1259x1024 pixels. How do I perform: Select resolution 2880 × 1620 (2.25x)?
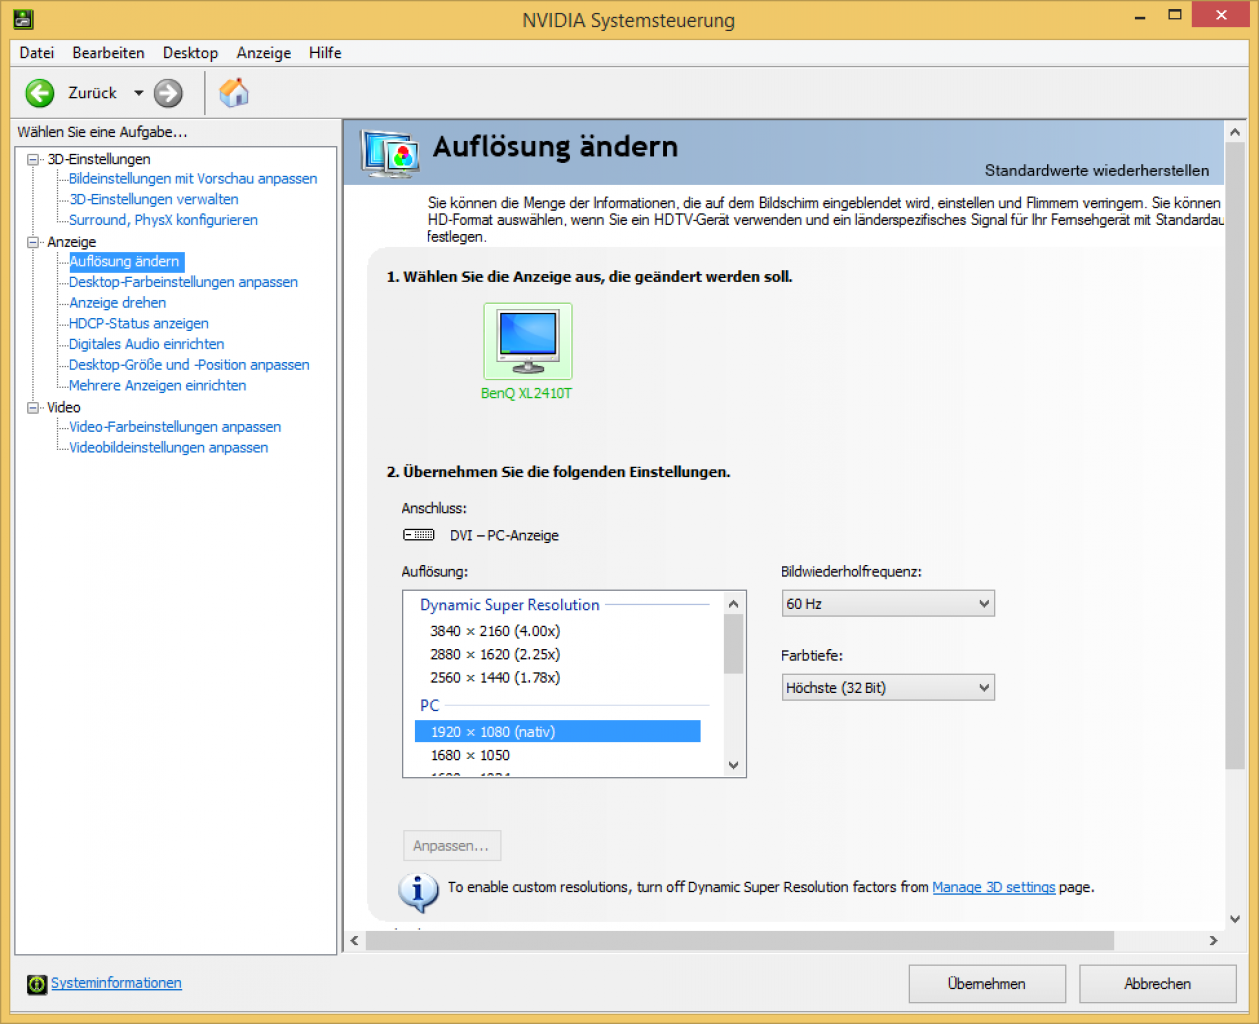[495, 654]
